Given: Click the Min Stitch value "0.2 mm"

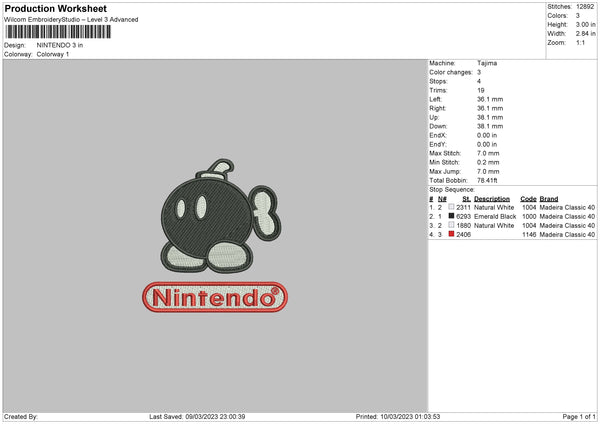Looking at the screenshot, I should [488, 162].
